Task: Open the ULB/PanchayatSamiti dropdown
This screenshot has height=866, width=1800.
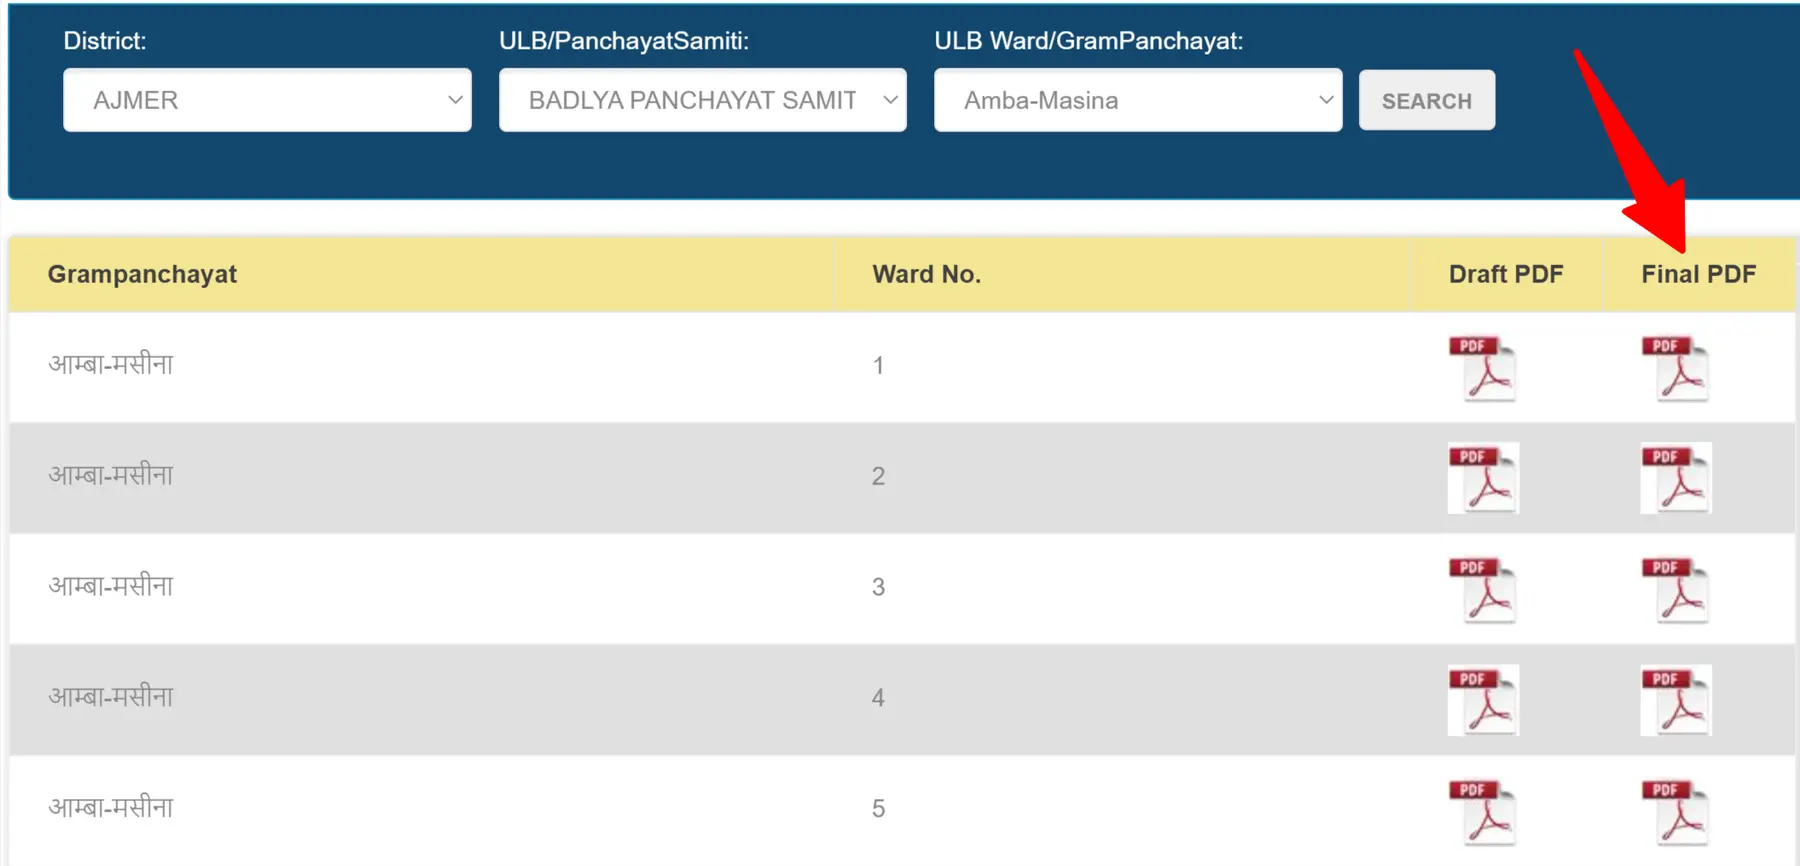Action: [x=703, y=100]
